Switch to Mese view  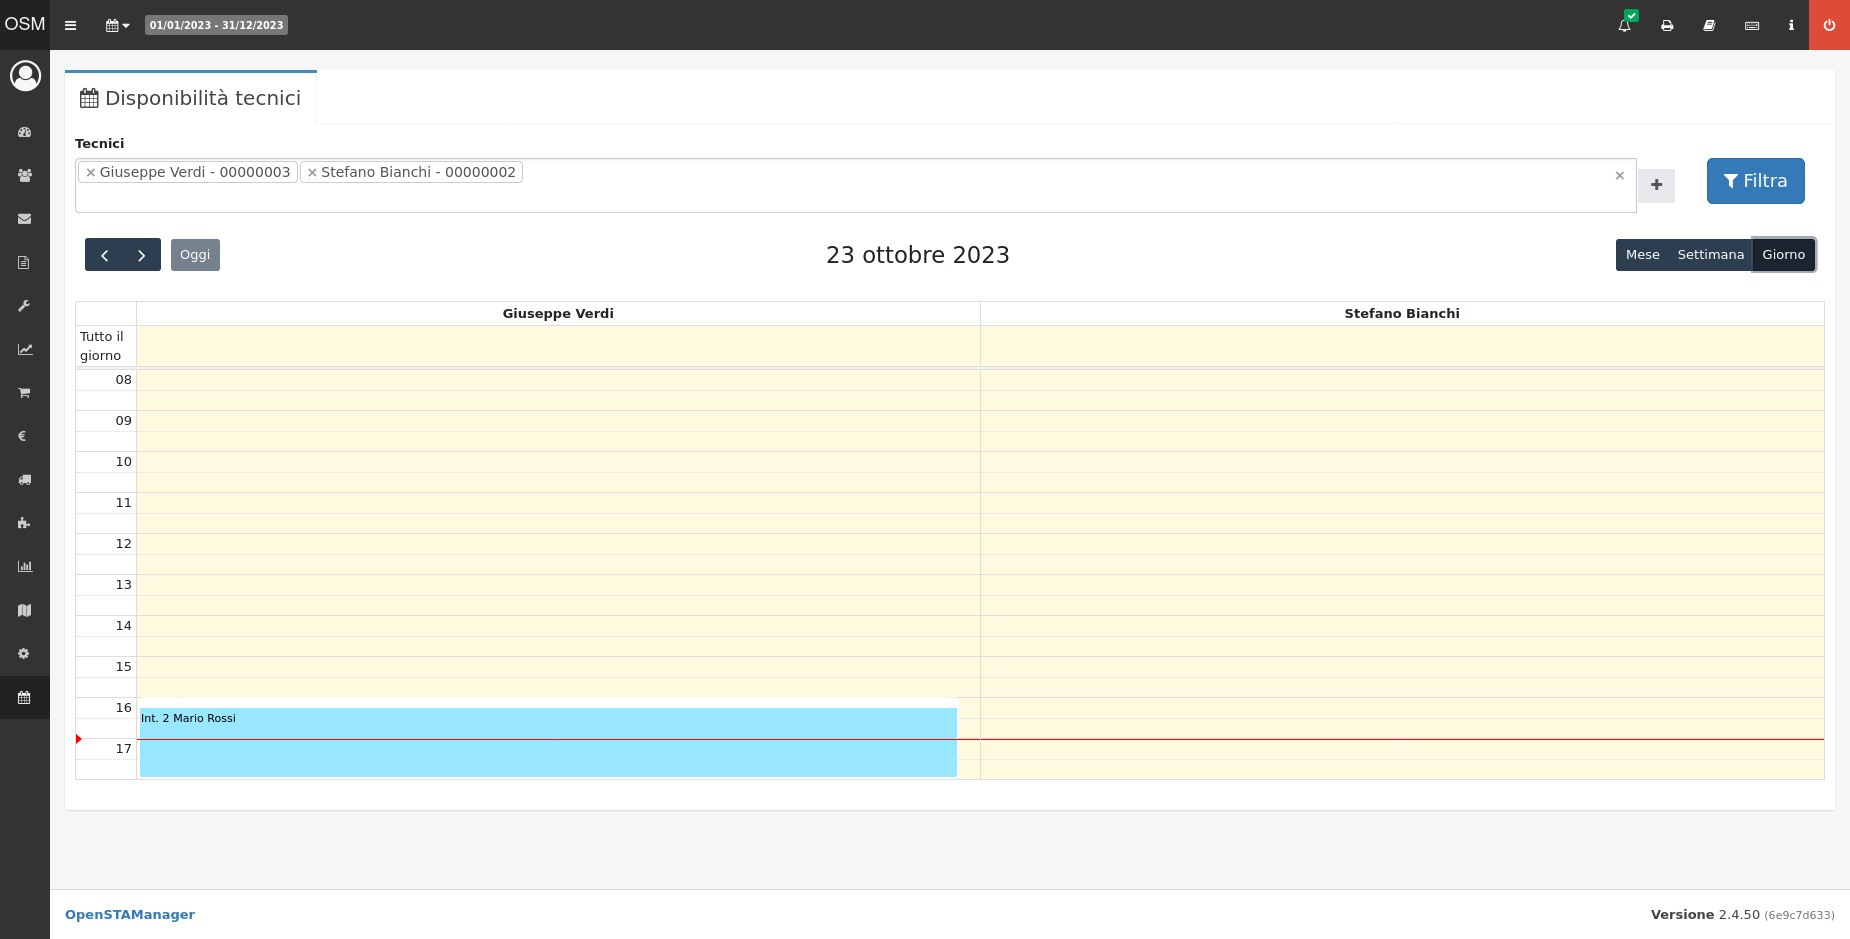pyautogui.click(x=1642, y=255)
